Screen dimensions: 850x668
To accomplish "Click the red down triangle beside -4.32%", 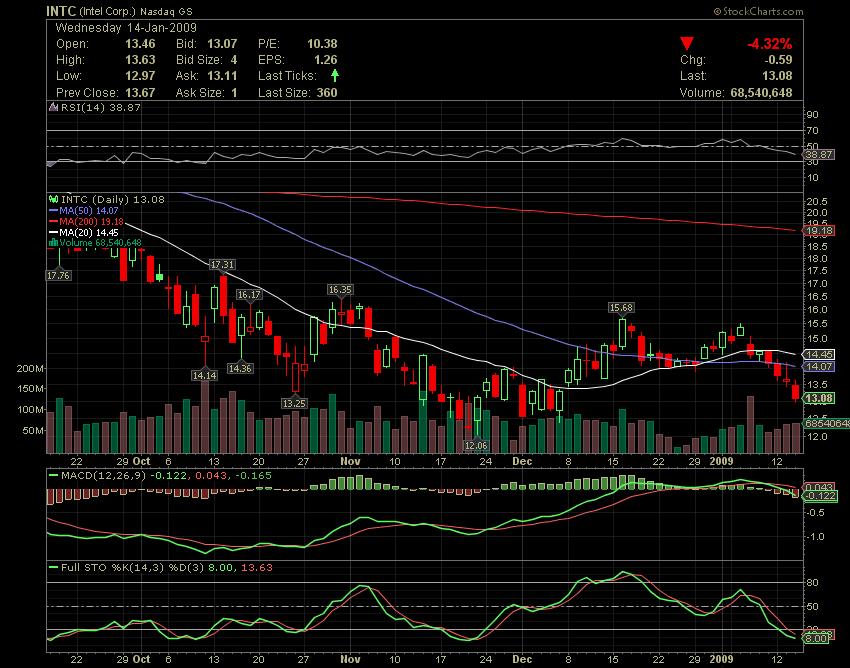I will click(687, 44).
